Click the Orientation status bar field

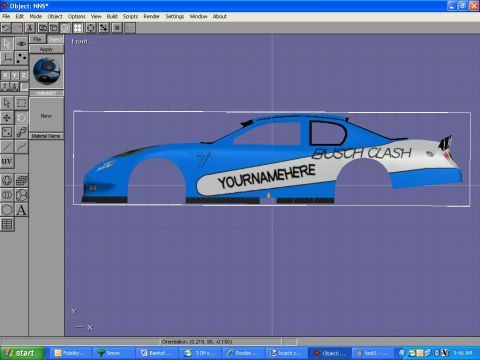(221, 342)
